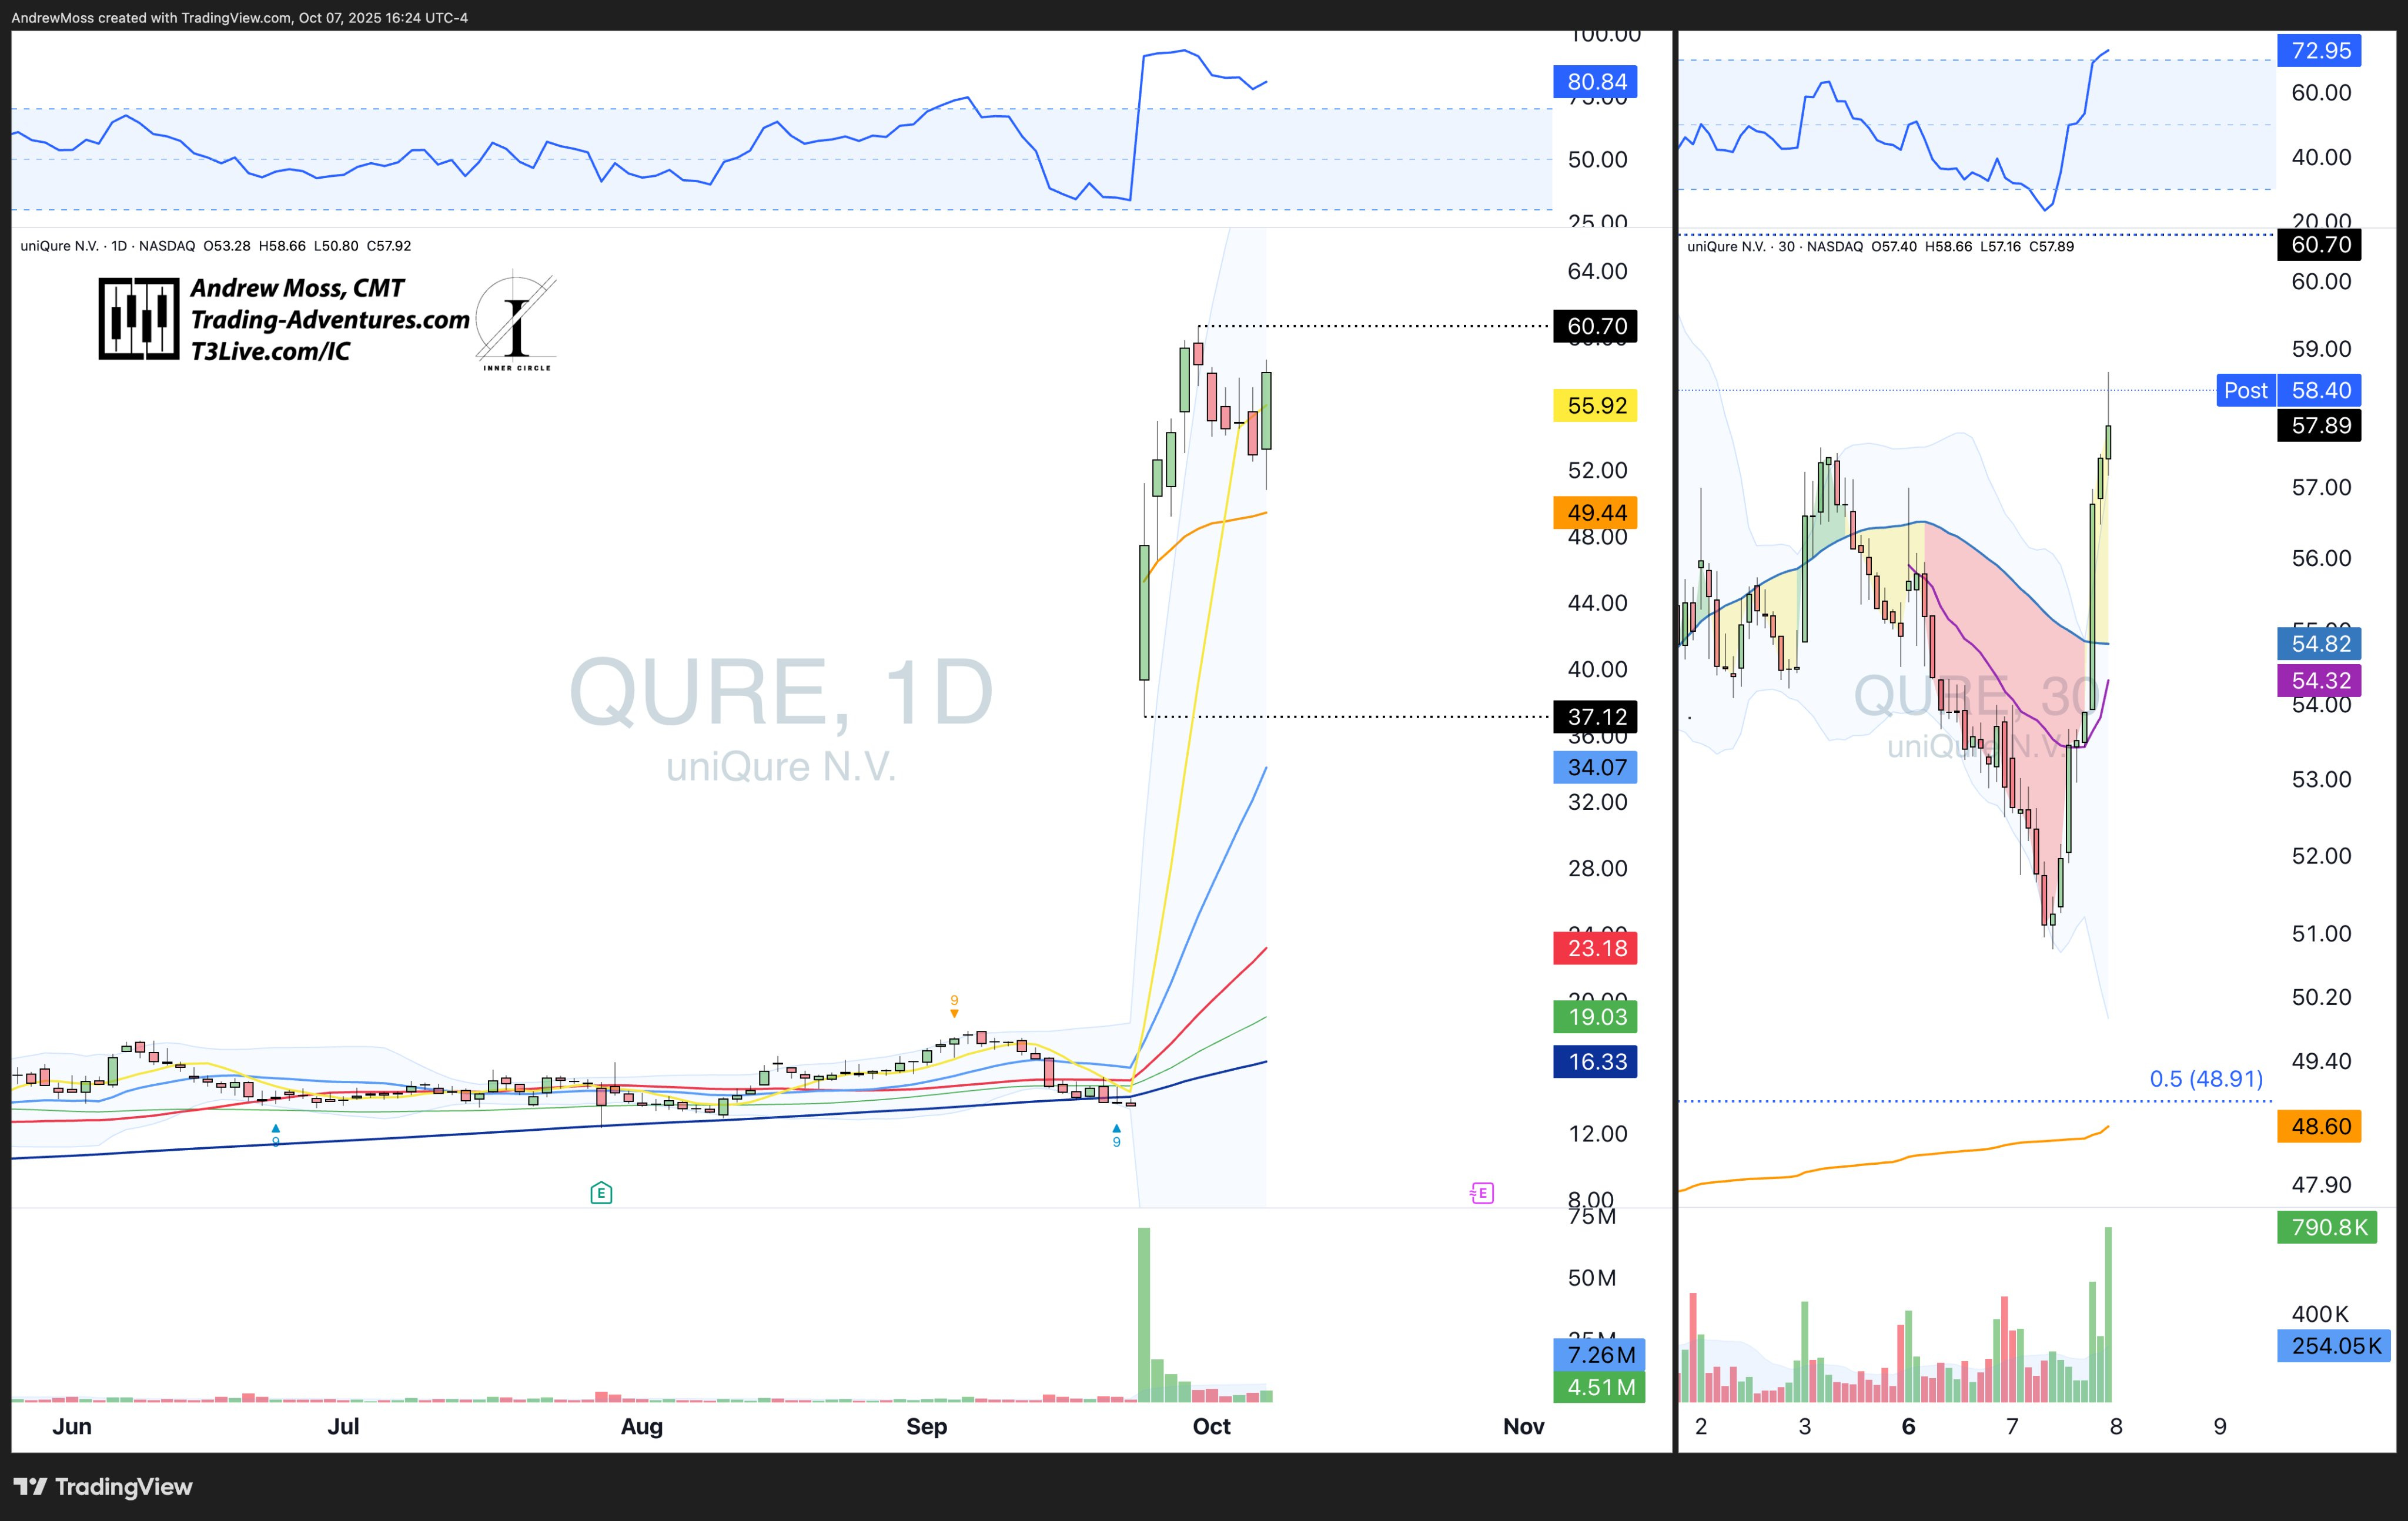Click the Trading-Adventures.com text
This screenshot has height=1521, width=2408.
(x=330, y=320)
